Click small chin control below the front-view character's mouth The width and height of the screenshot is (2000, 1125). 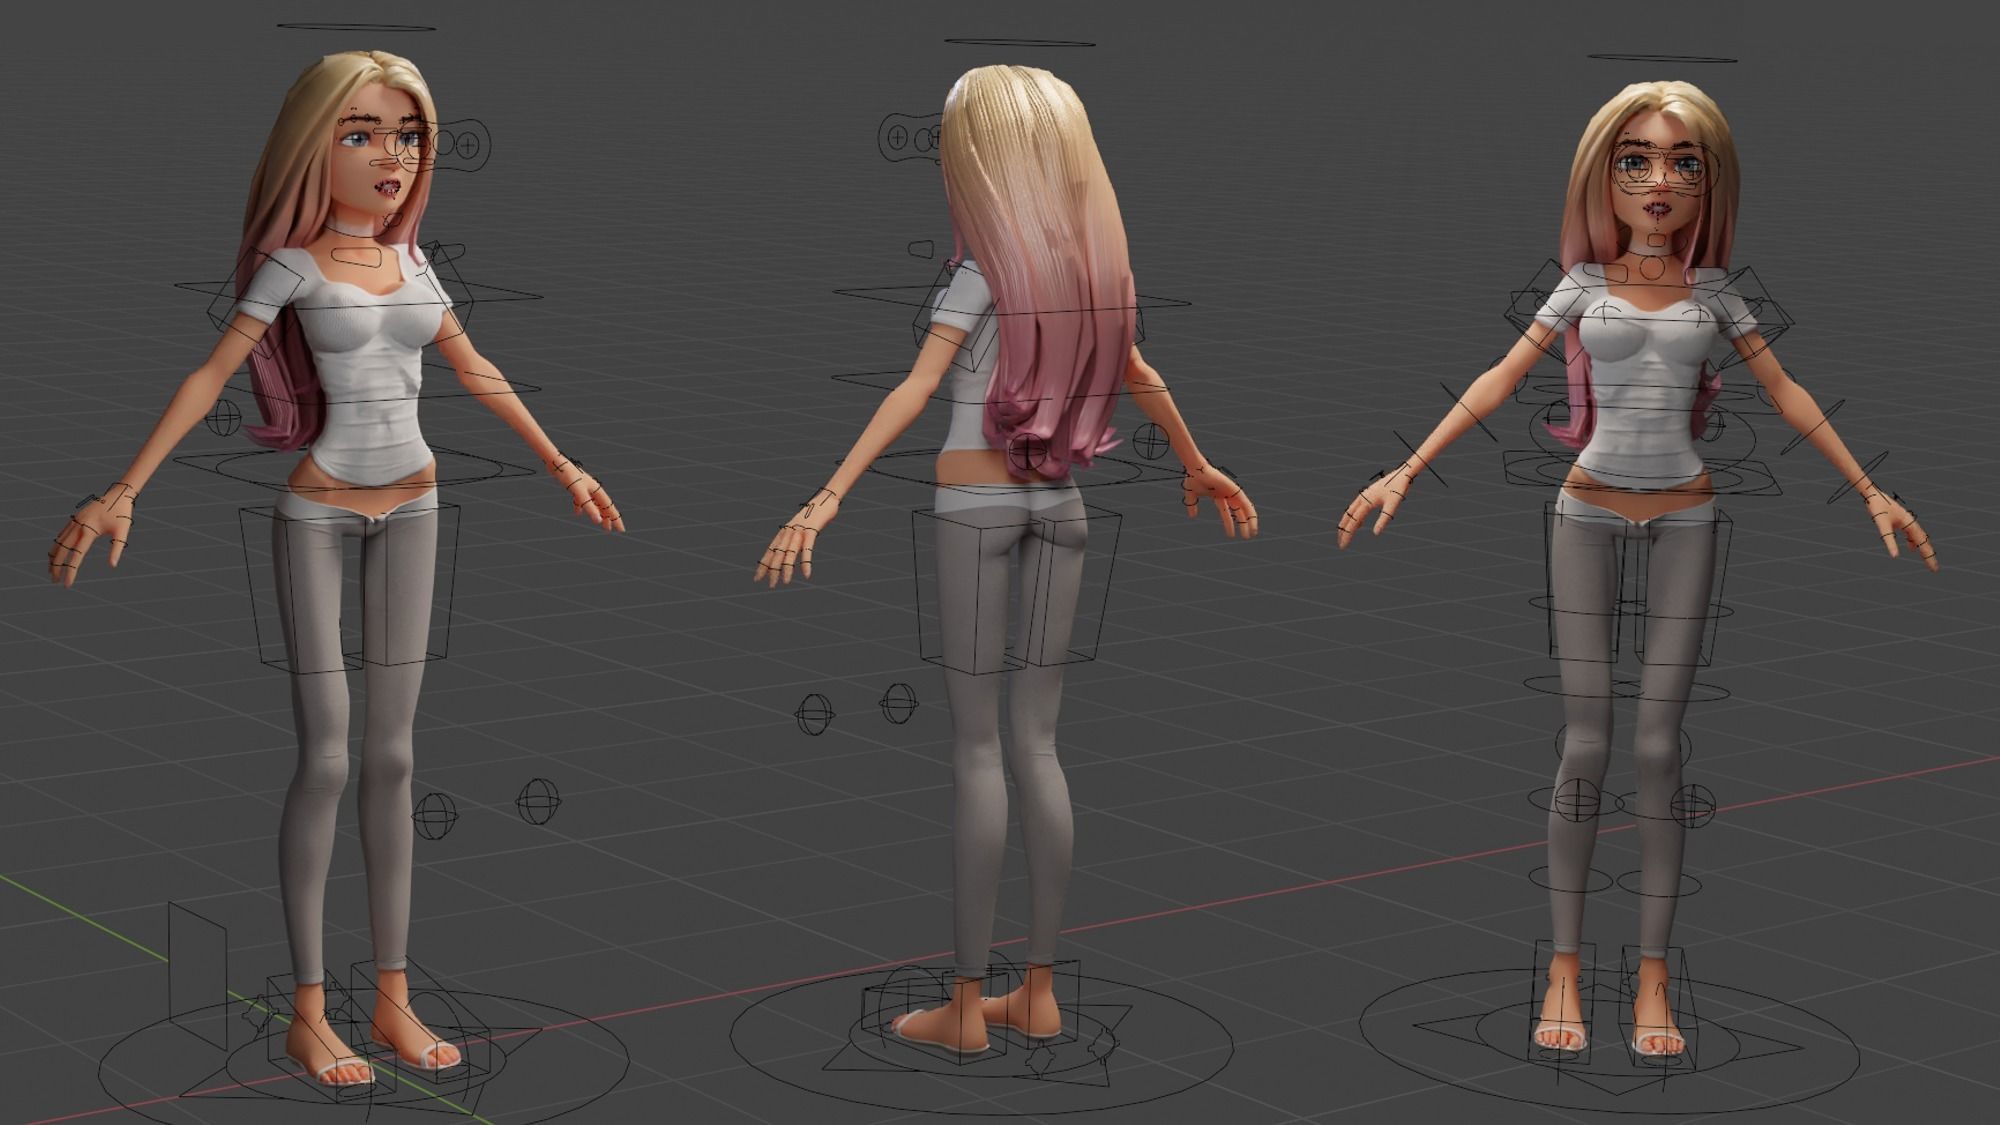pos(1656,240)
